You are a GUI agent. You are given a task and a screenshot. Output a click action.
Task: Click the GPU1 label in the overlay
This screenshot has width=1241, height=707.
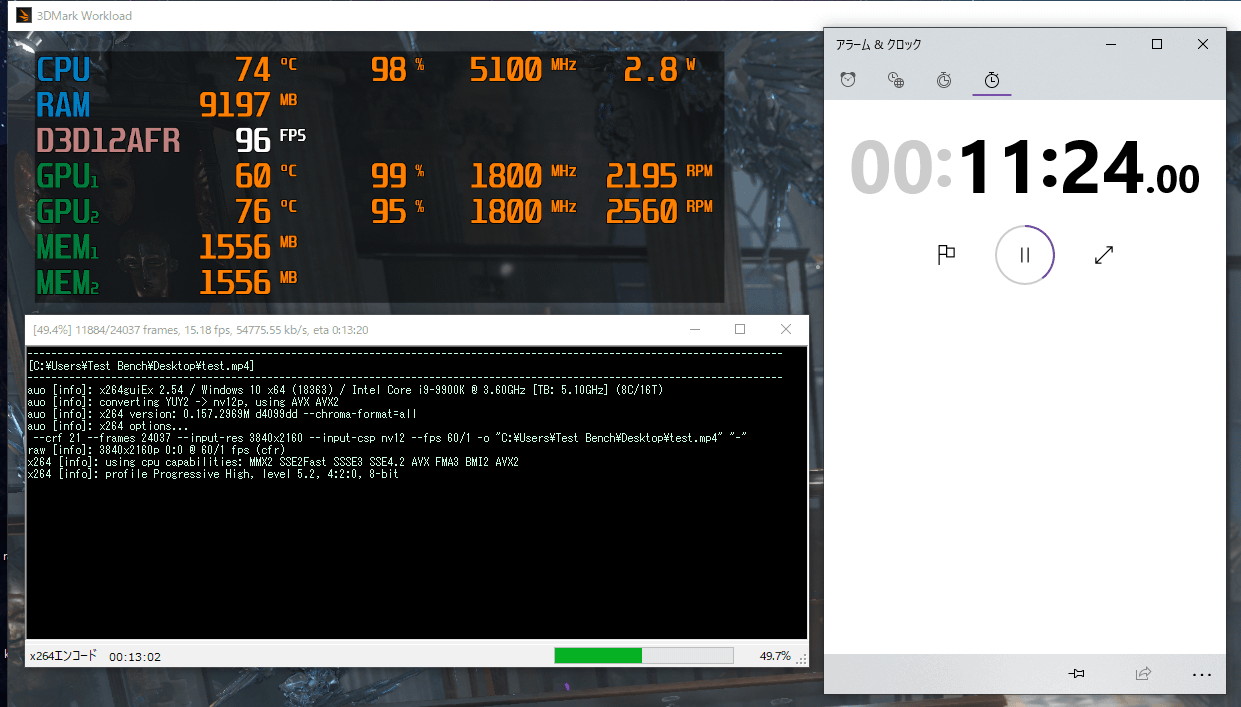(68, 176)
